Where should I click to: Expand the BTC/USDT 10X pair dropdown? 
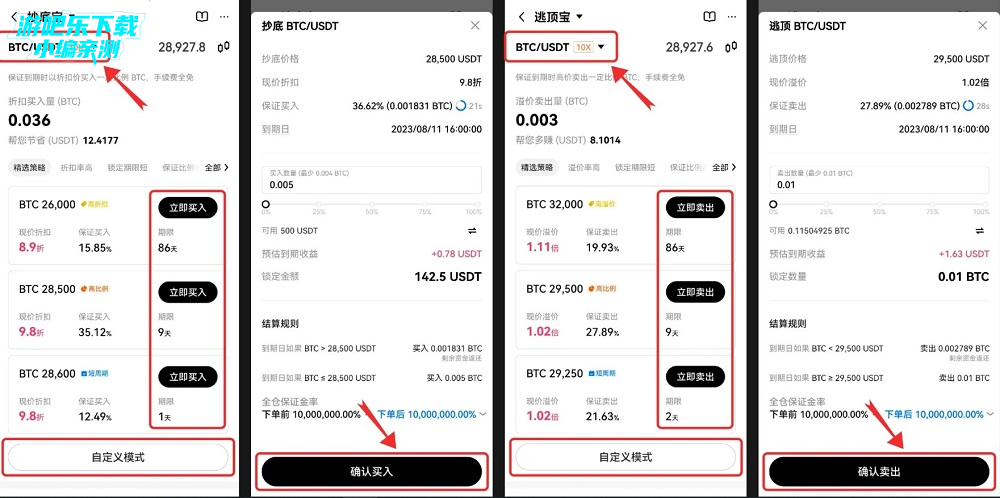pyautogui.click(x=601, y=47)
